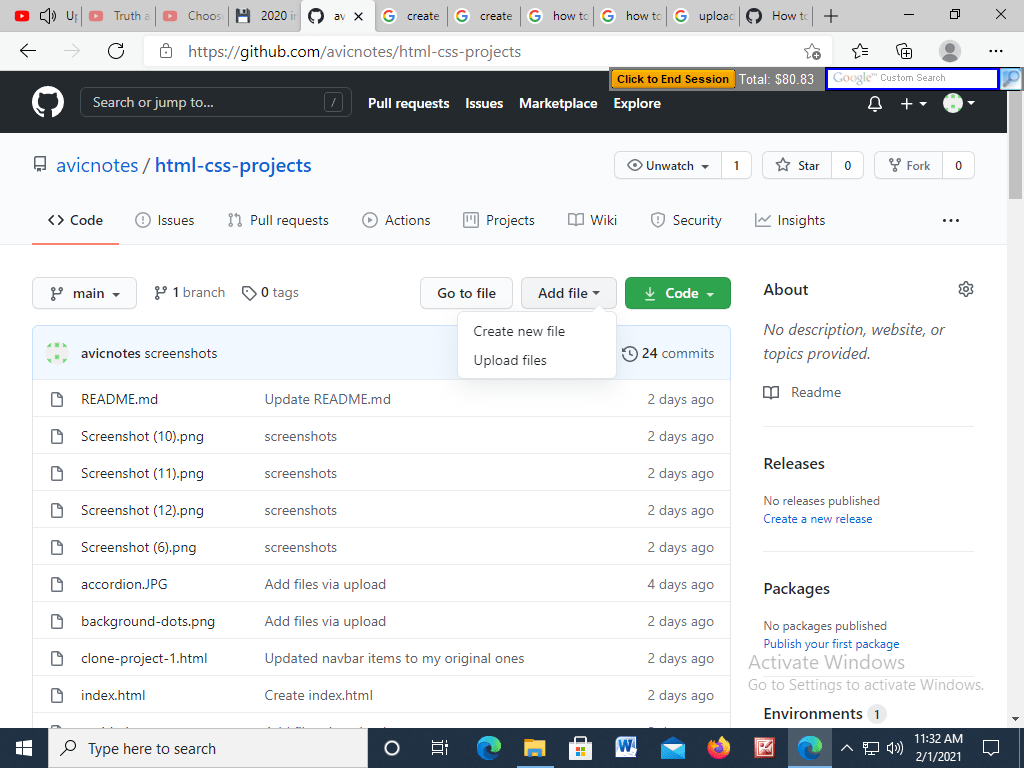Click the About settings gear icon
The width and height of the screenshot is (1024, 768).
coord(965,288)
